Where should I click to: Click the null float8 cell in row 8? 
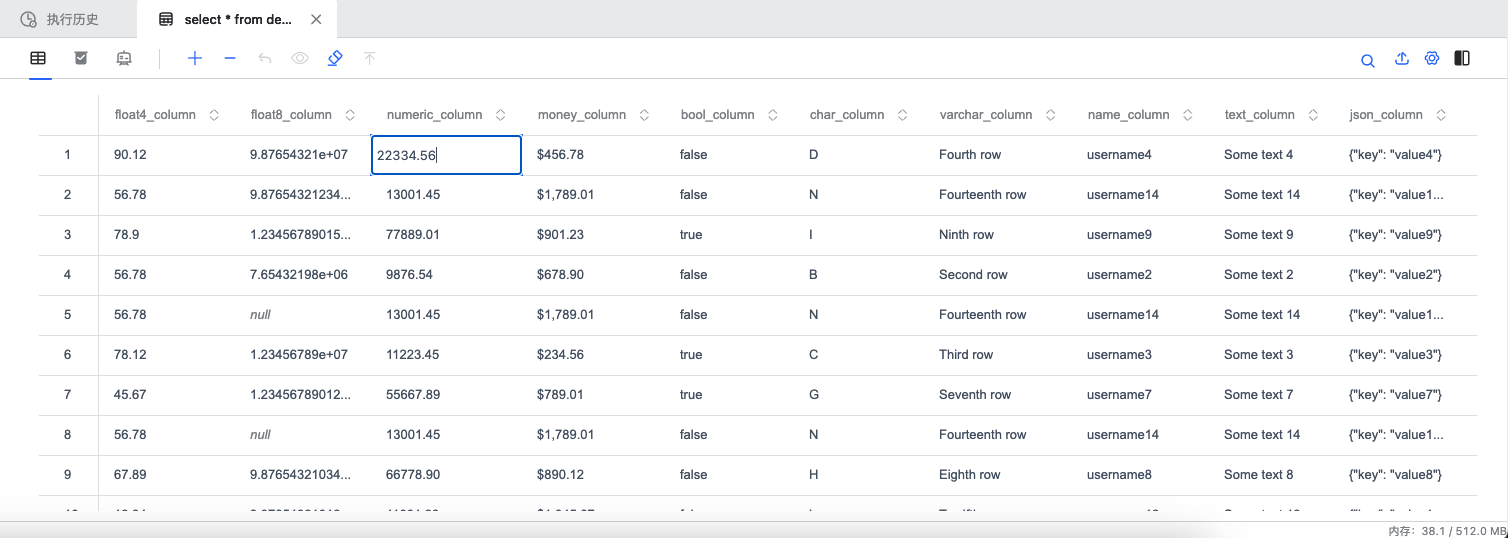pos(260,435)
